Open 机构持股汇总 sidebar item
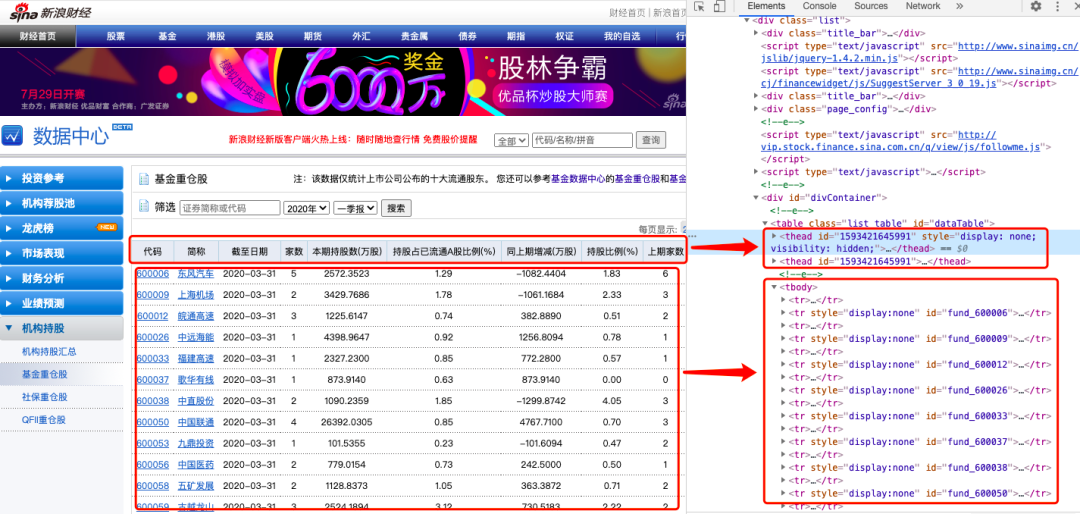 [x=49, y=351]
